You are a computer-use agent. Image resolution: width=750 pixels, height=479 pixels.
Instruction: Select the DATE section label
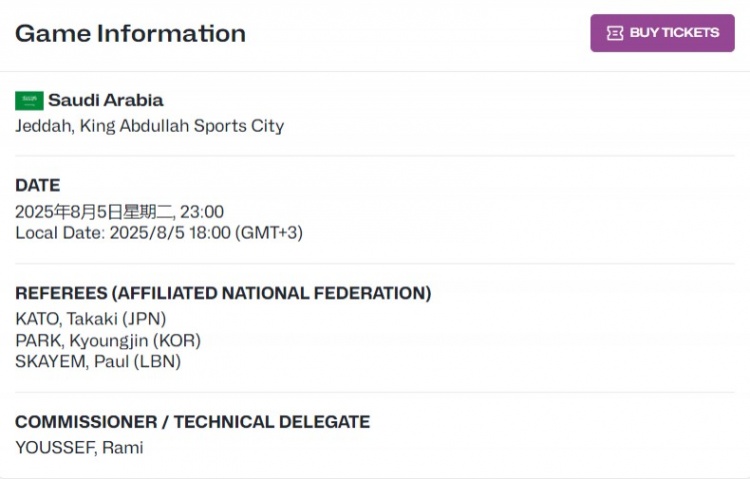[37, 185]
